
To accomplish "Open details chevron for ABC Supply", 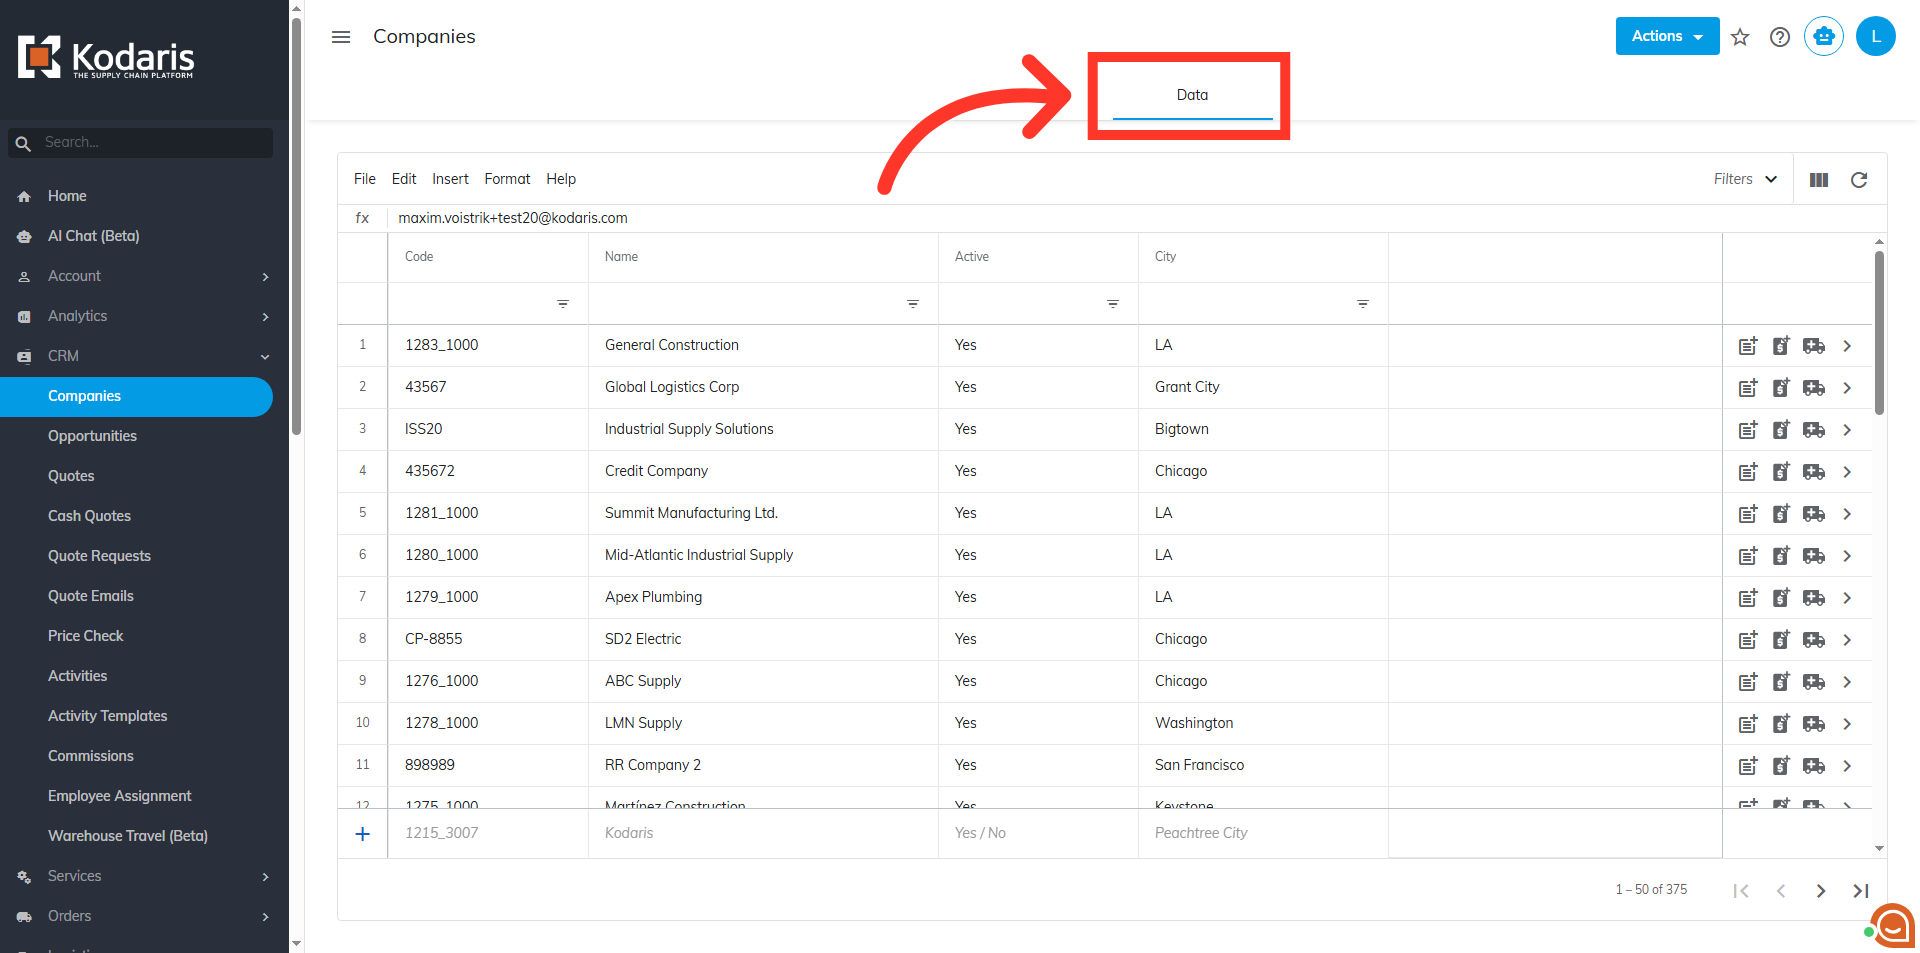I will click(1847, 682).
